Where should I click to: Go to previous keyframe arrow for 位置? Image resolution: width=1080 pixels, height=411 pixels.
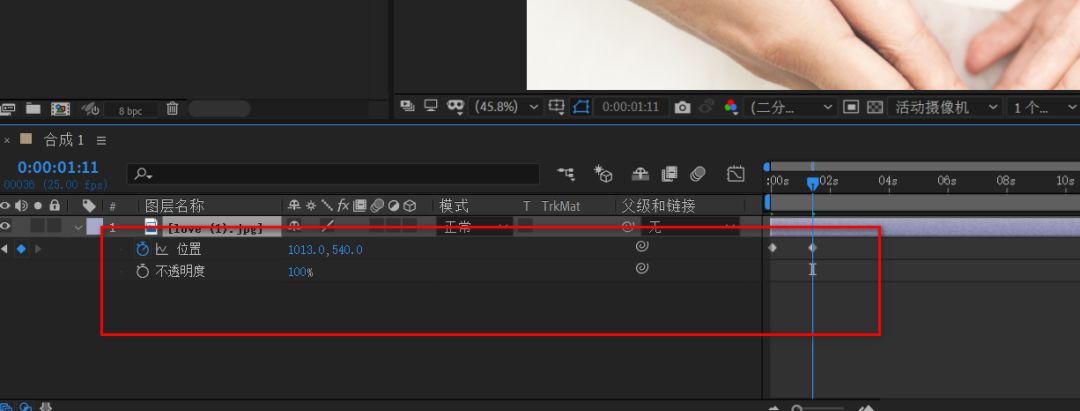coord(4,249)
